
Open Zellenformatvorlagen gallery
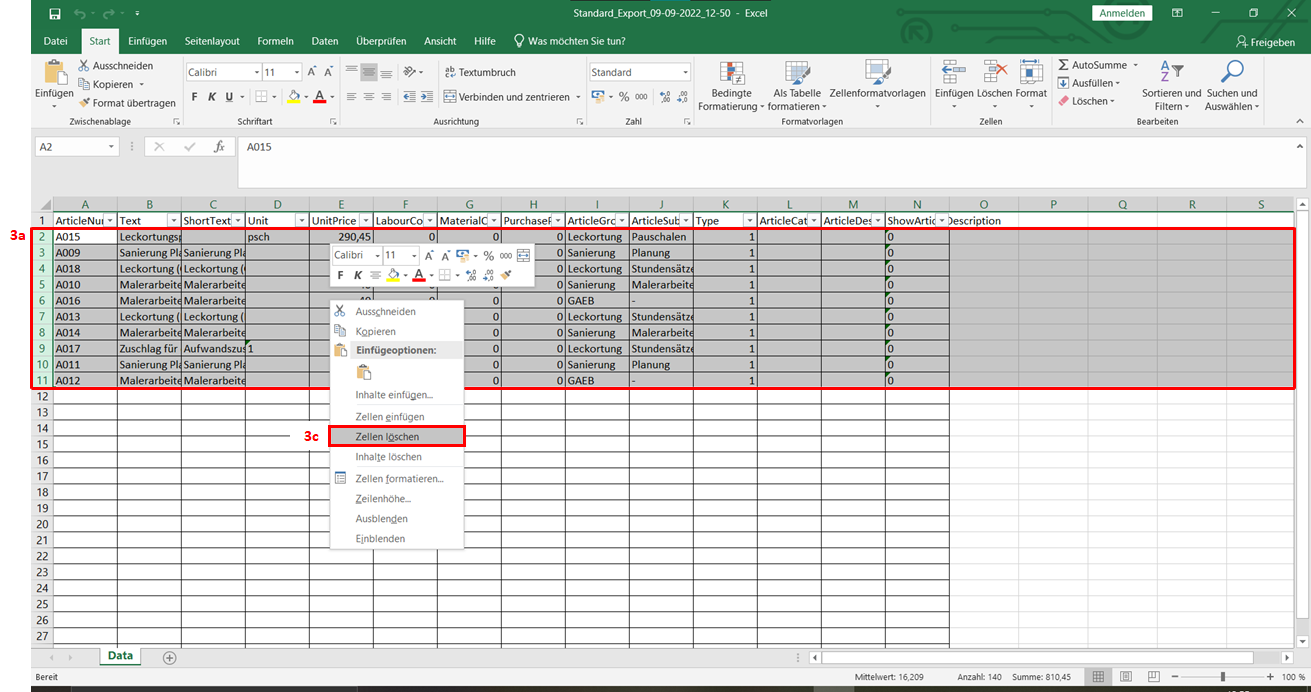coord(878,87)
